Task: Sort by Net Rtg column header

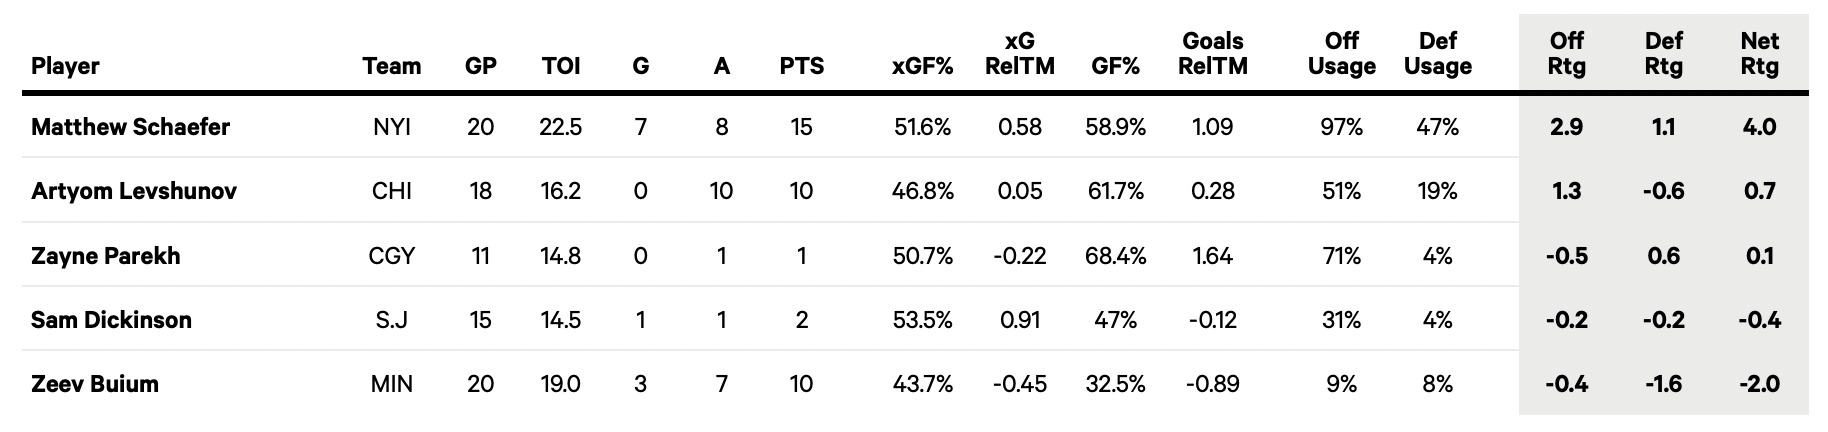Action: click(1759, 54)
